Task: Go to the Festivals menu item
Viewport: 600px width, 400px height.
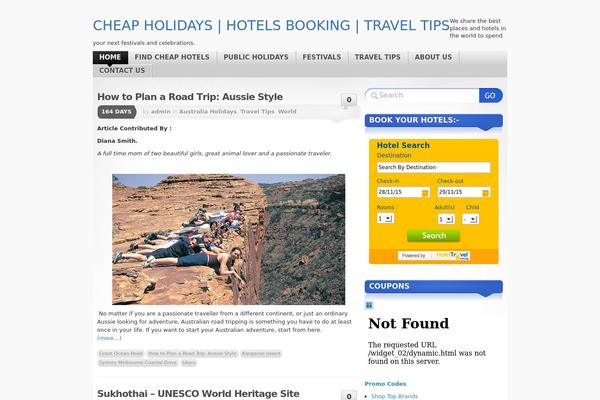Action: (321, 57)
